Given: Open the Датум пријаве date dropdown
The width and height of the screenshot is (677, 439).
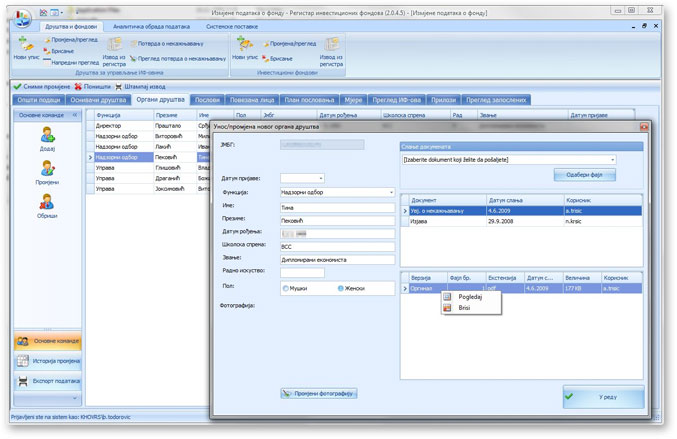Looking at the screenshot, I should point(321,178).
